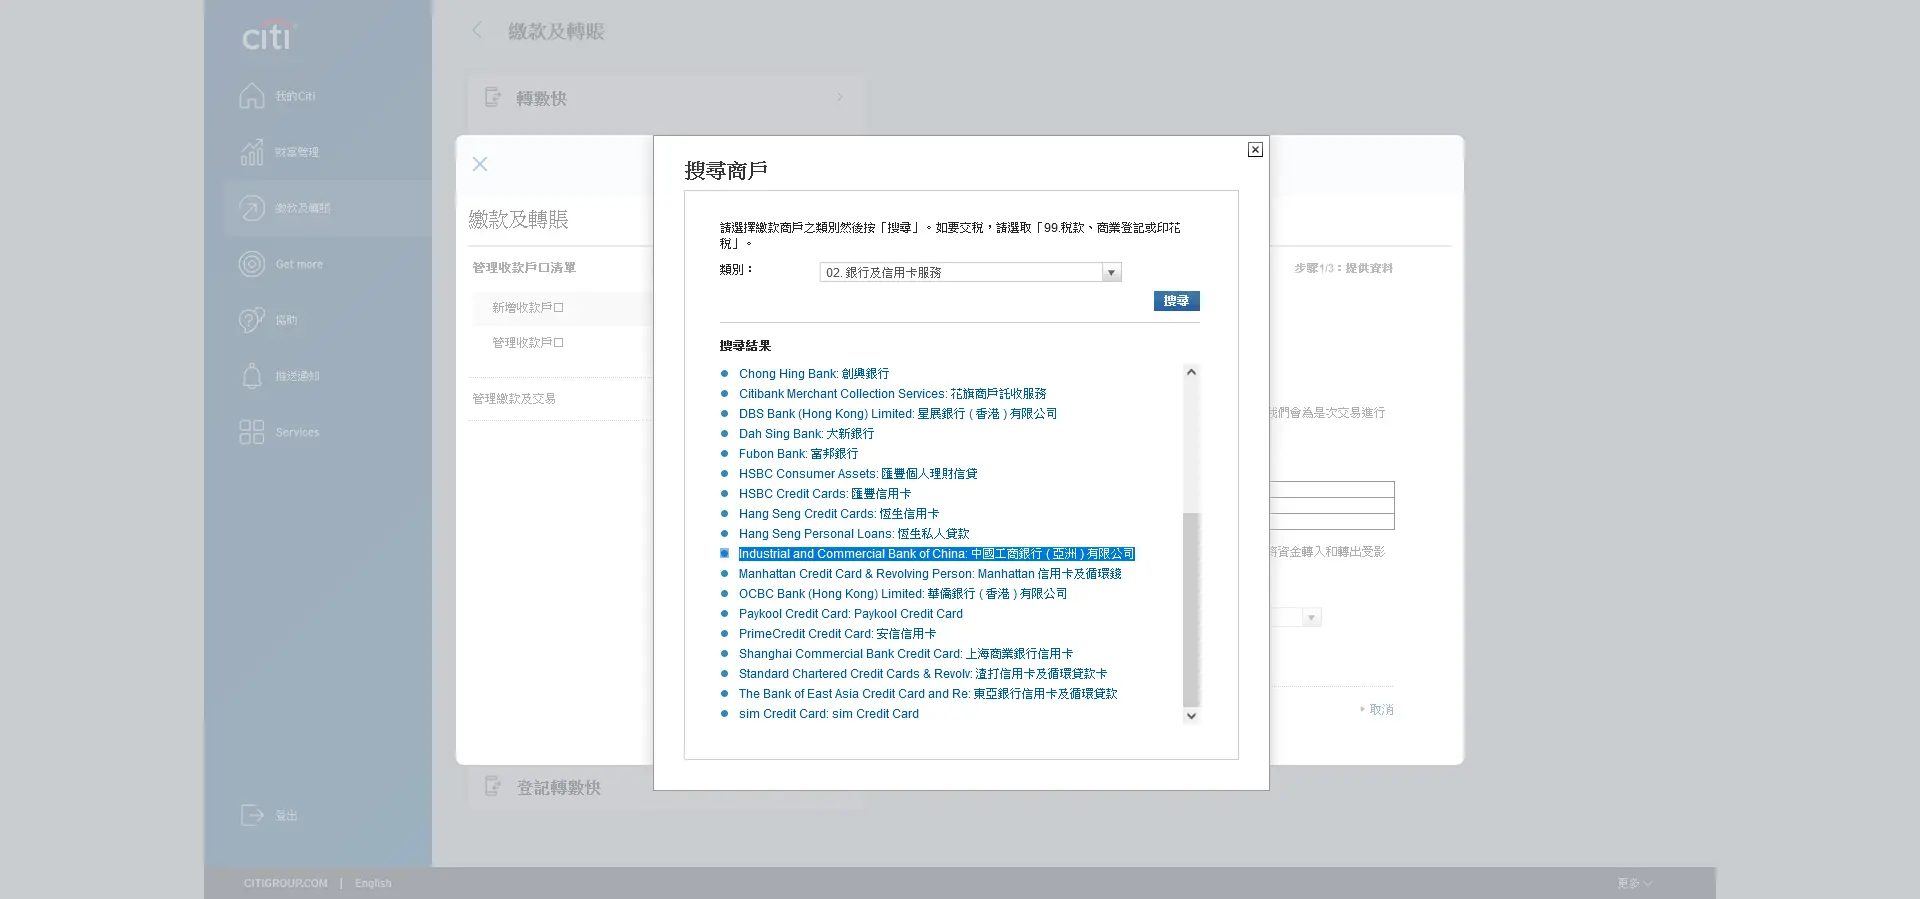The height and width of the screenshot is (899, 1920).
Task: Click the results scrollbar down arrow
Action: pyautogui.click(x=1191, y=716)
